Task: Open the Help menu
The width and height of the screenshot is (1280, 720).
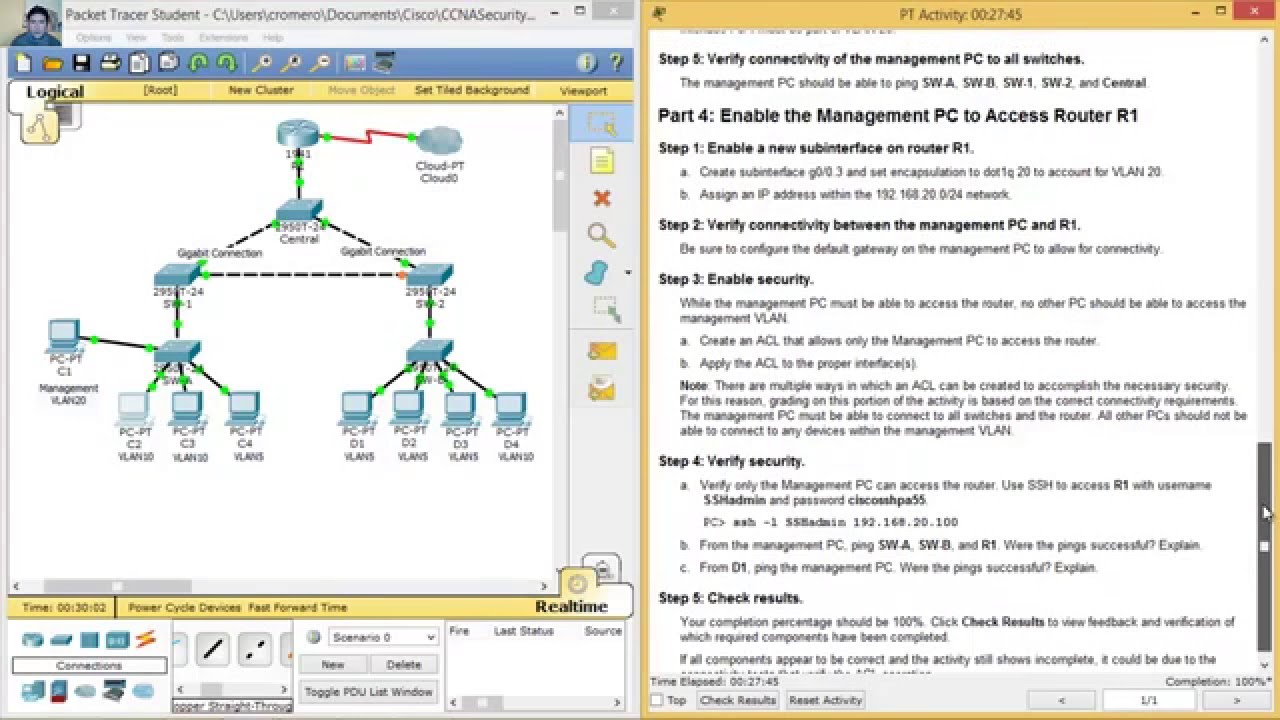Action: click(x=273, y=38)
